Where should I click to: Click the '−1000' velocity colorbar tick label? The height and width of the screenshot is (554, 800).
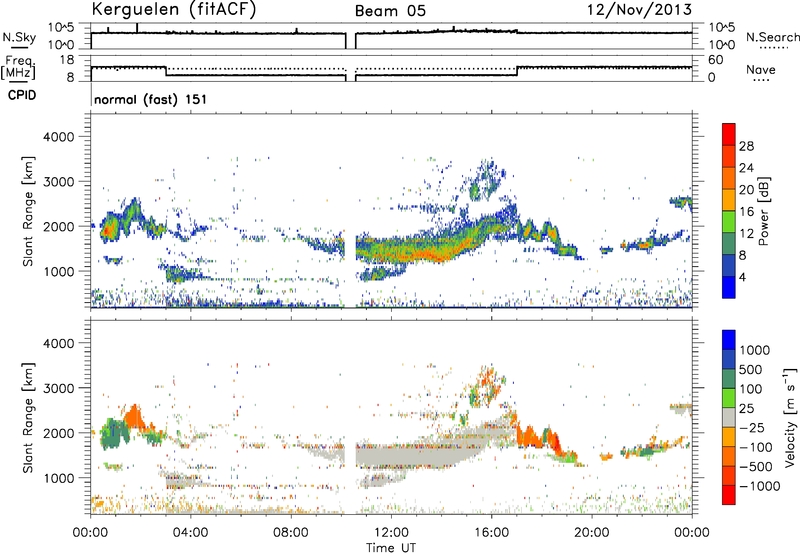pos(760,486)
